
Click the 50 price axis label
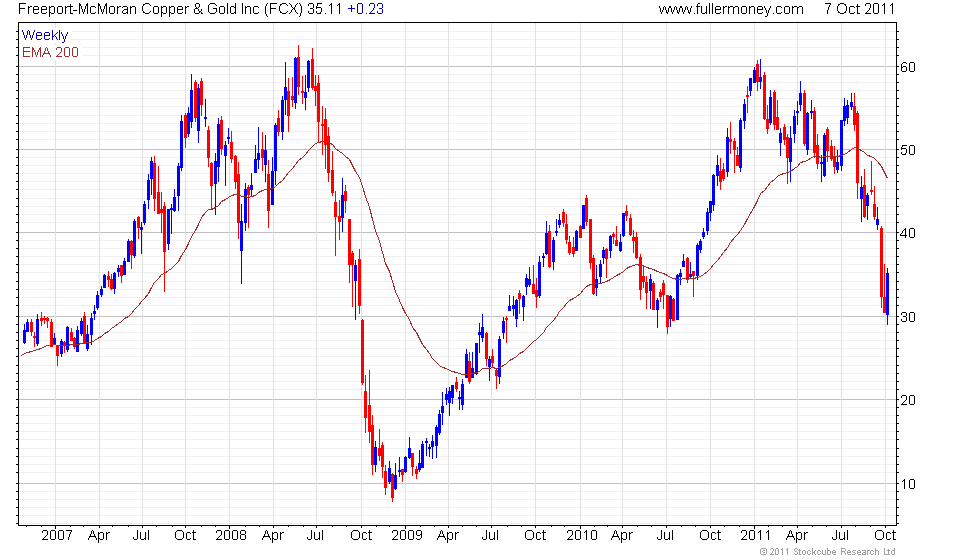point(908,151)
